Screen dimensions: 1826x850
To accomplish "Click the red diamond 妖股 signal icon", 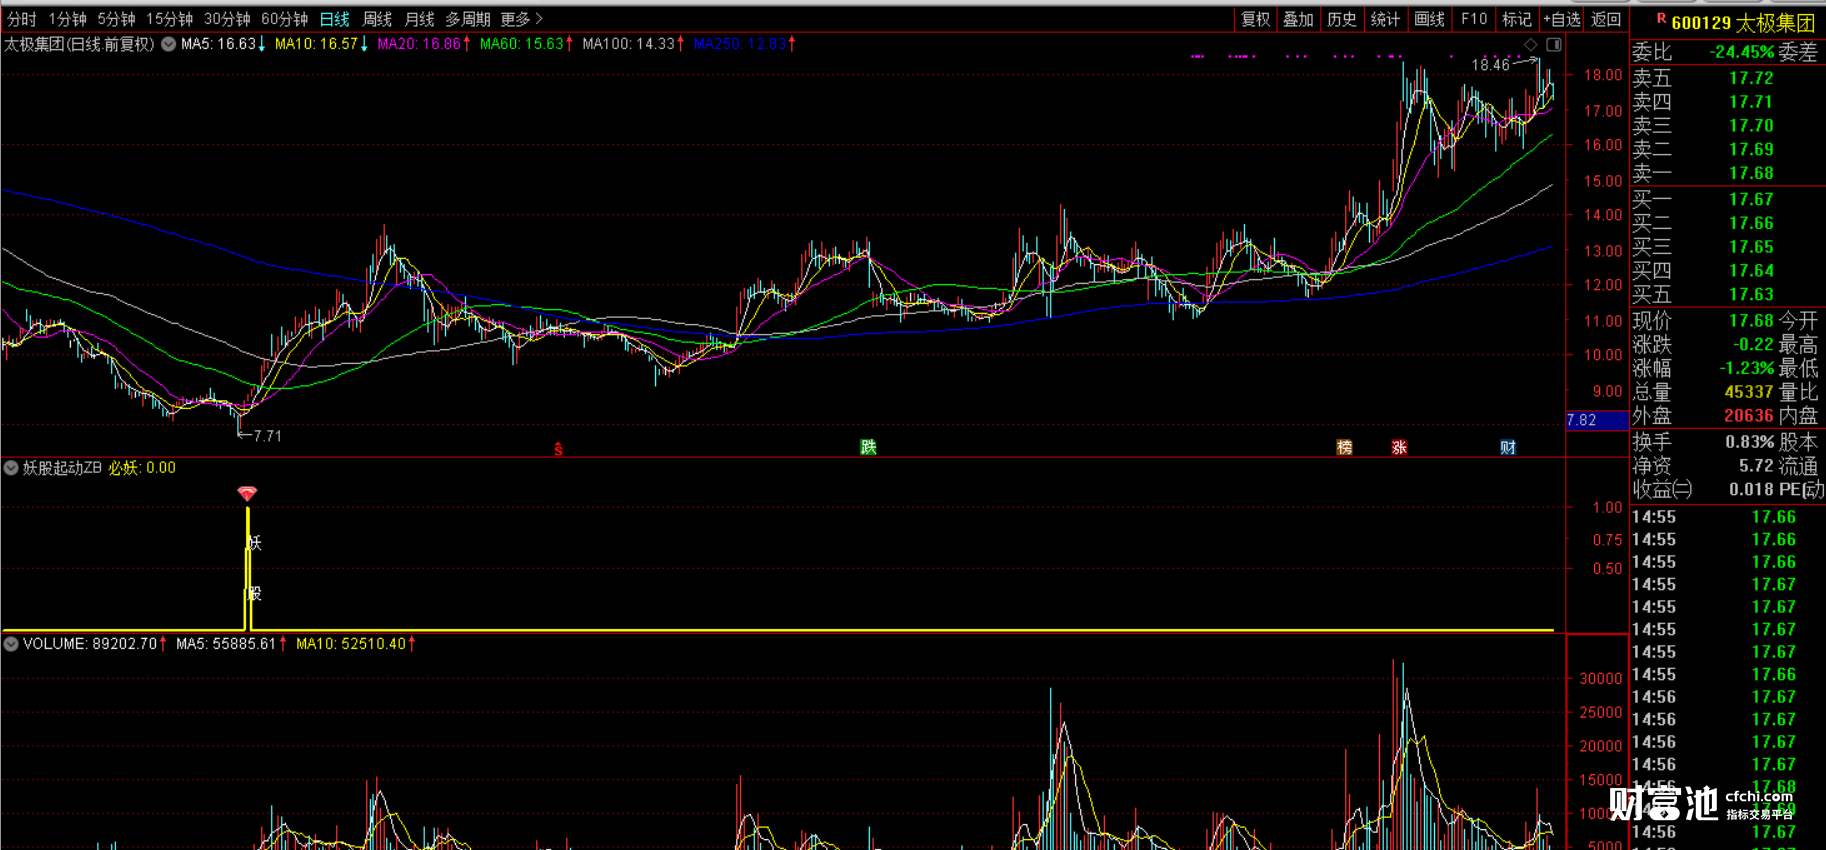I will coord(247,493).
